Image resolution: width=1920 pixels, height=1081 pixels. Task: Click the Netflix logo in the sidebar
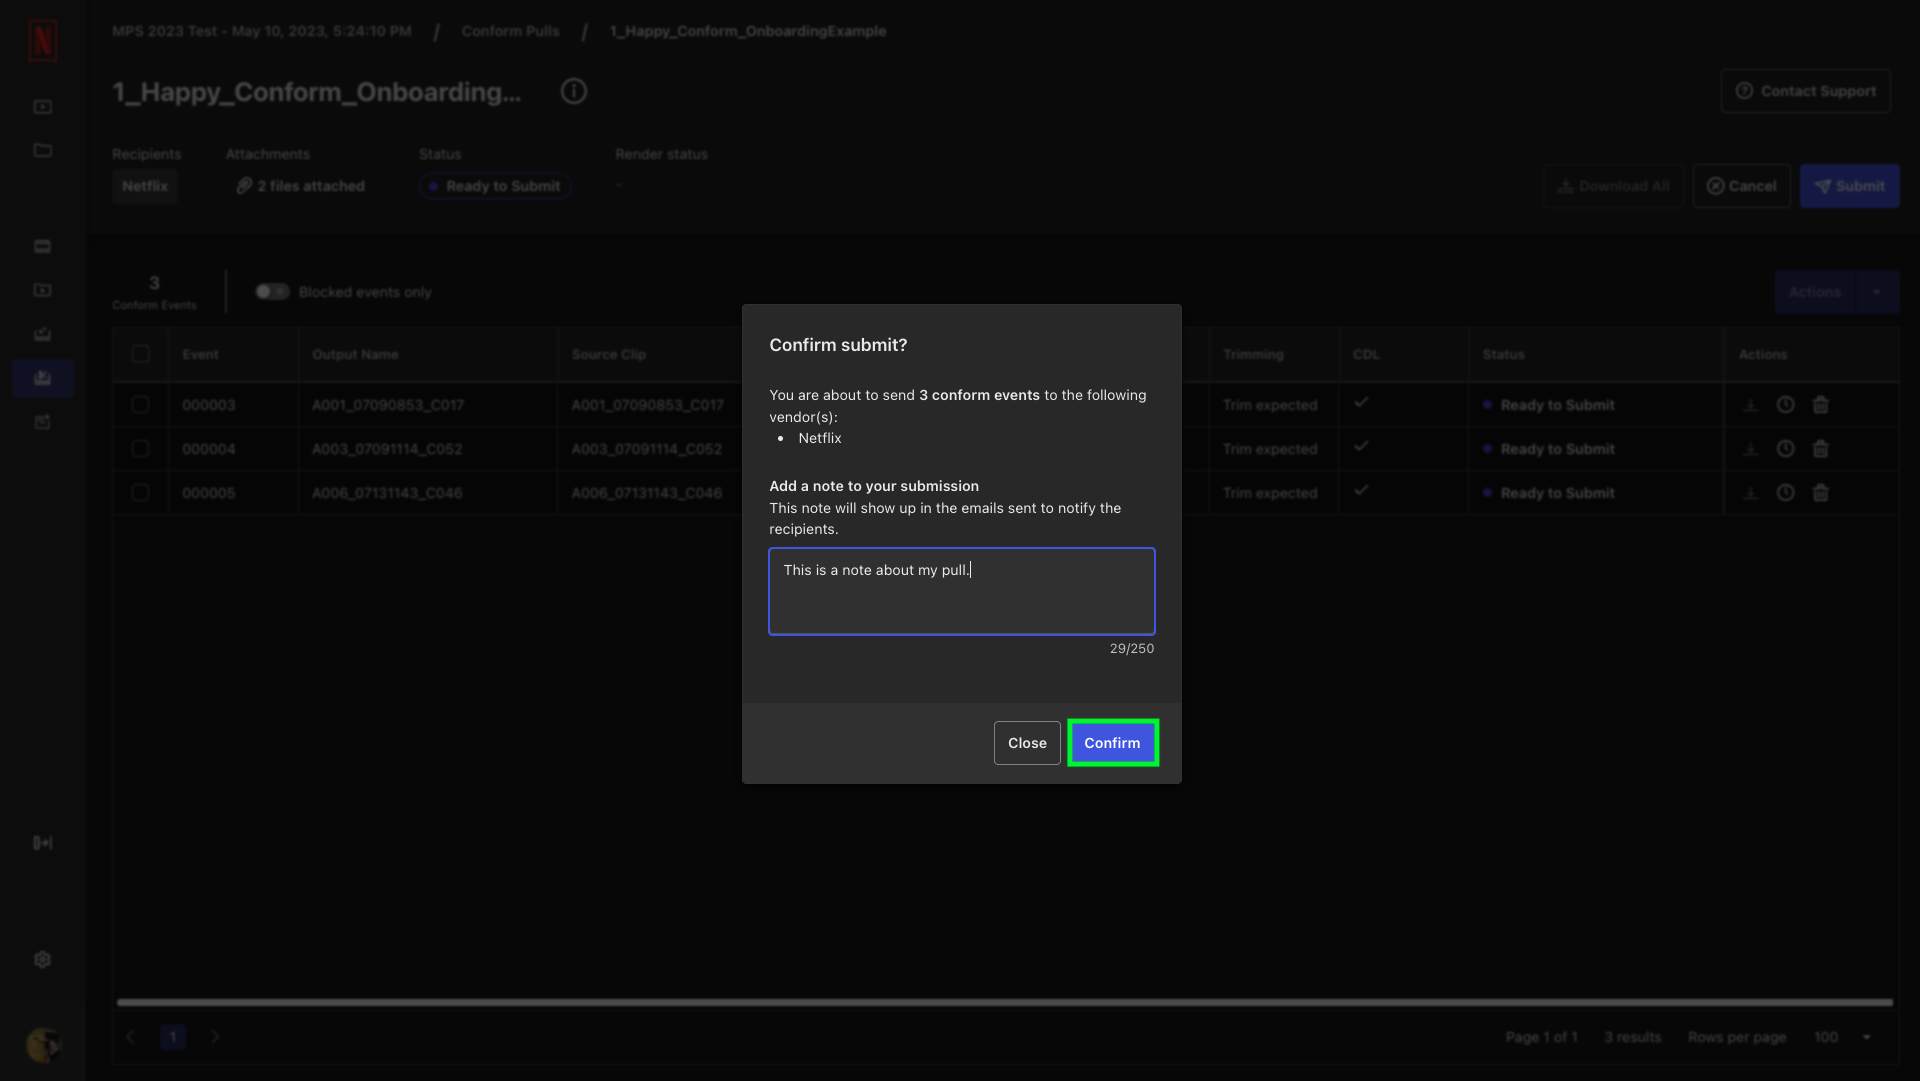pyautogui.click(x=43, y=41)
